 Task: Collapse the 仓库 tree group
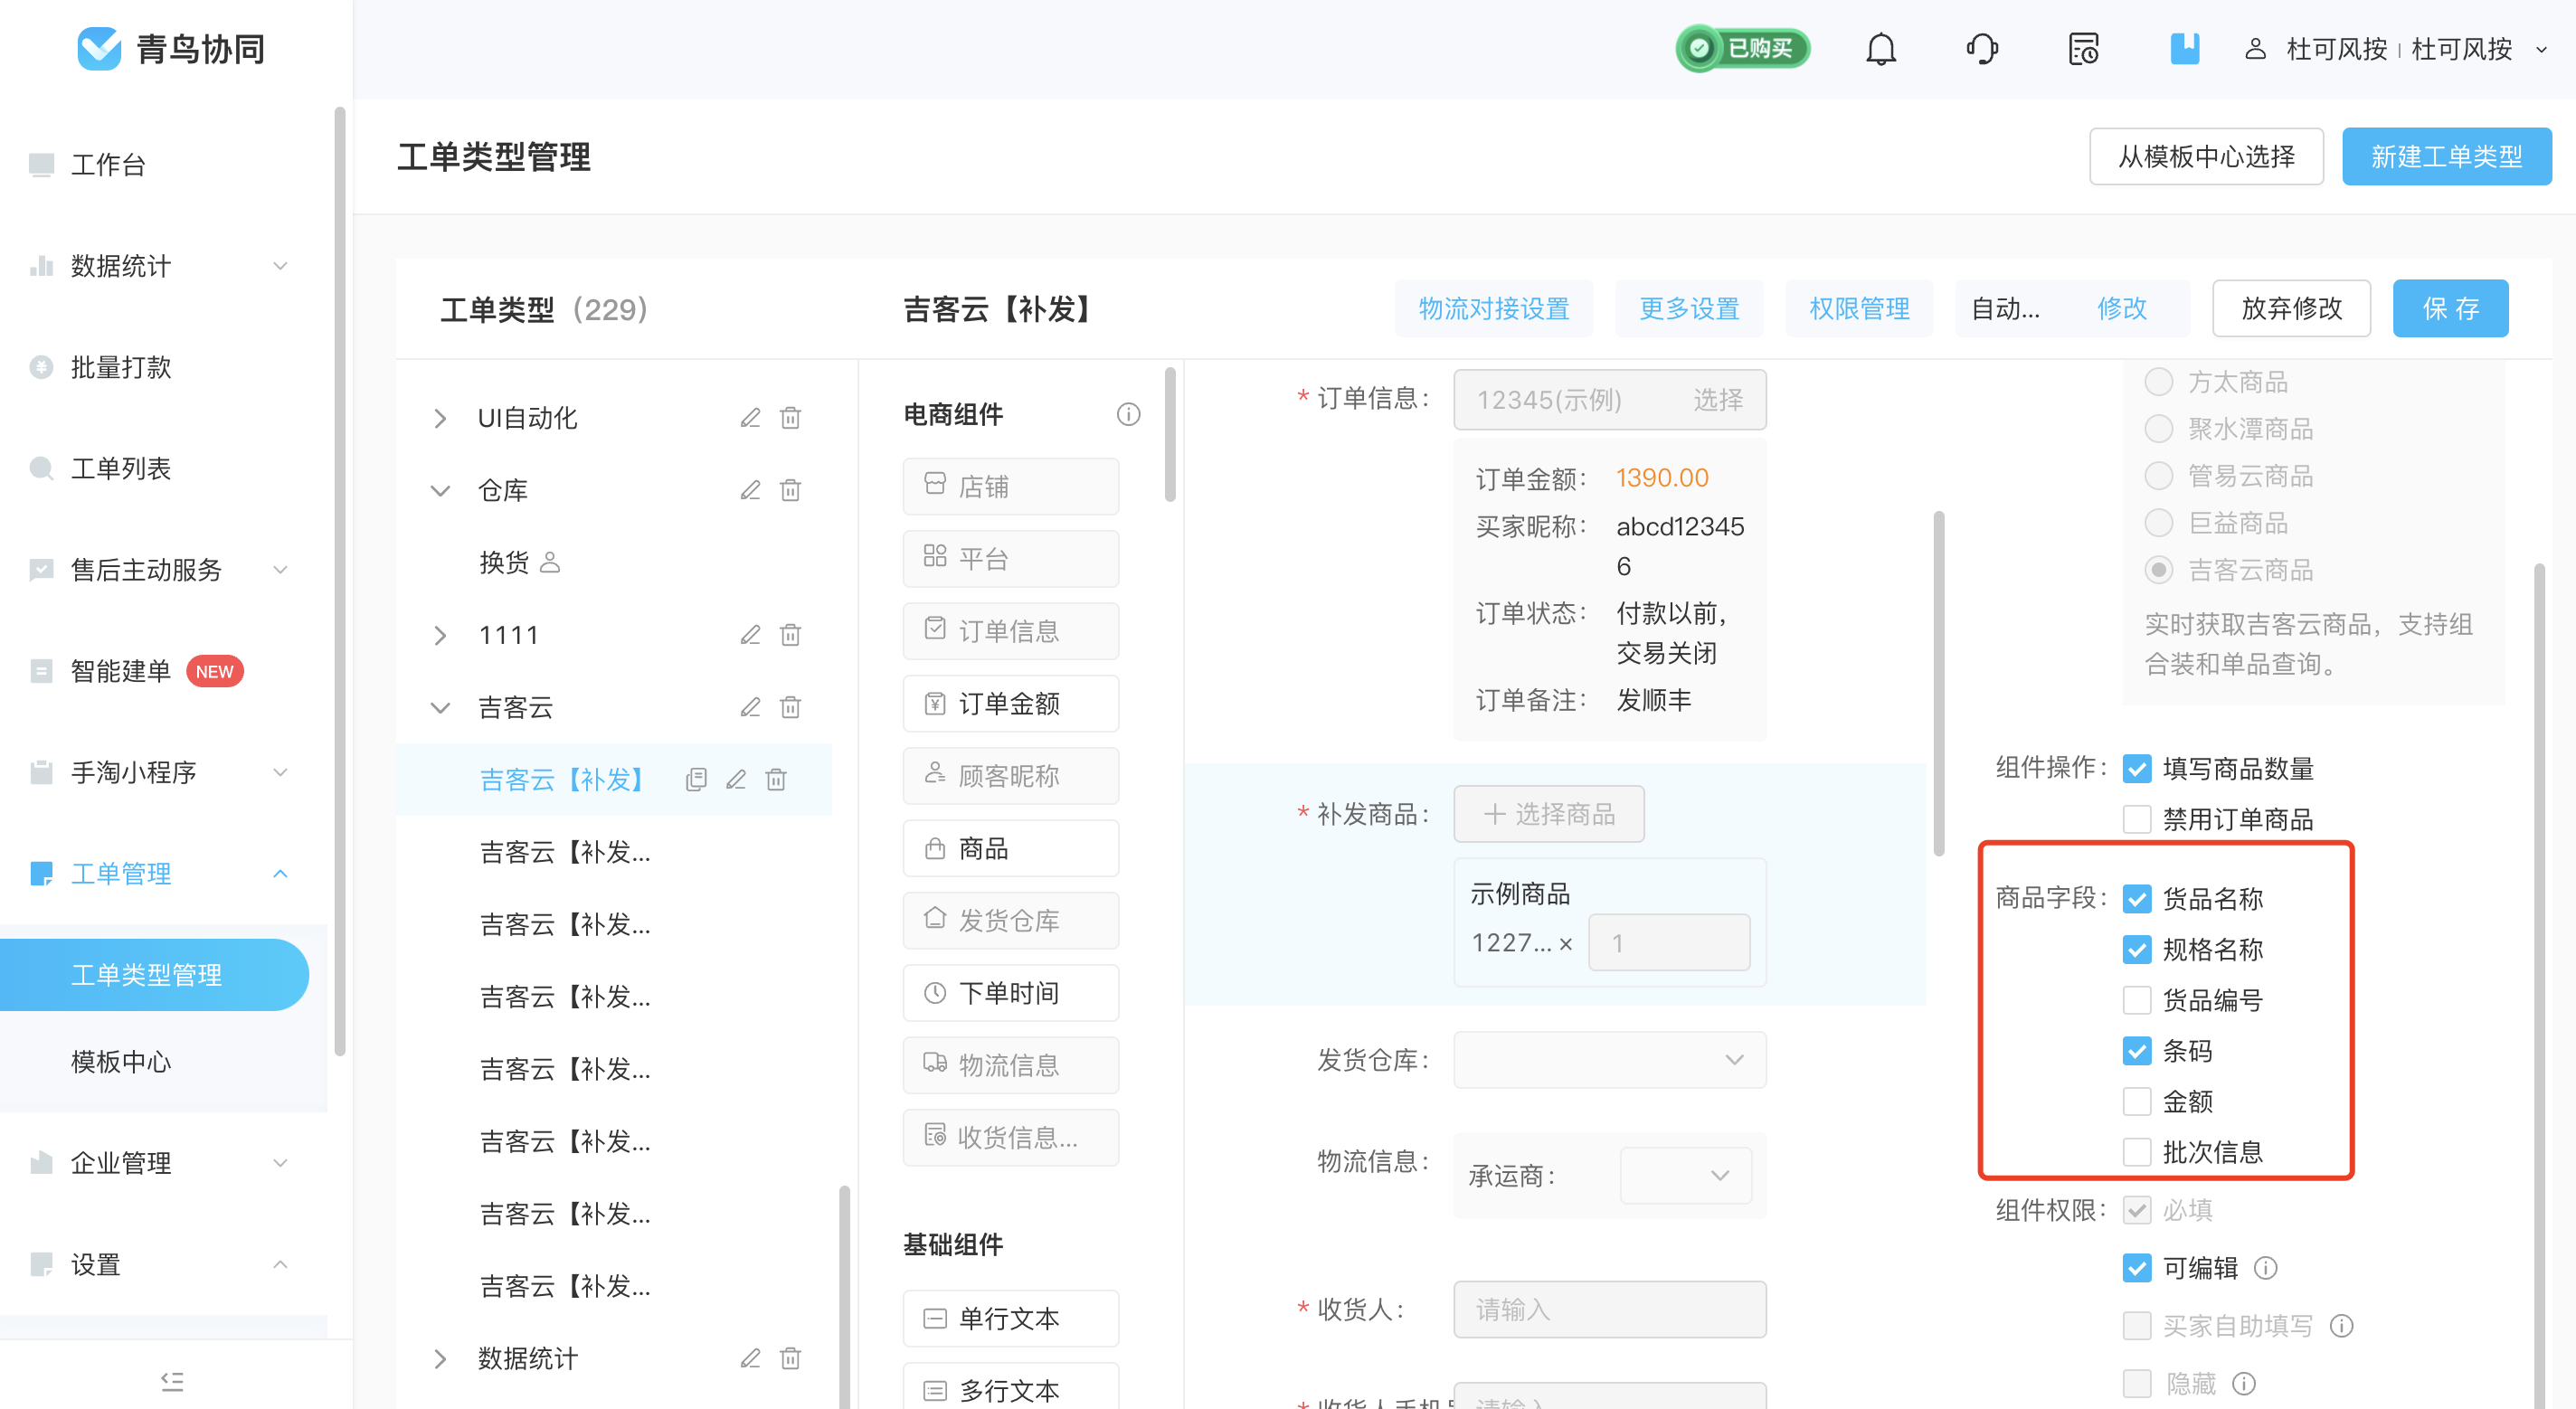[x=440, y=490]
